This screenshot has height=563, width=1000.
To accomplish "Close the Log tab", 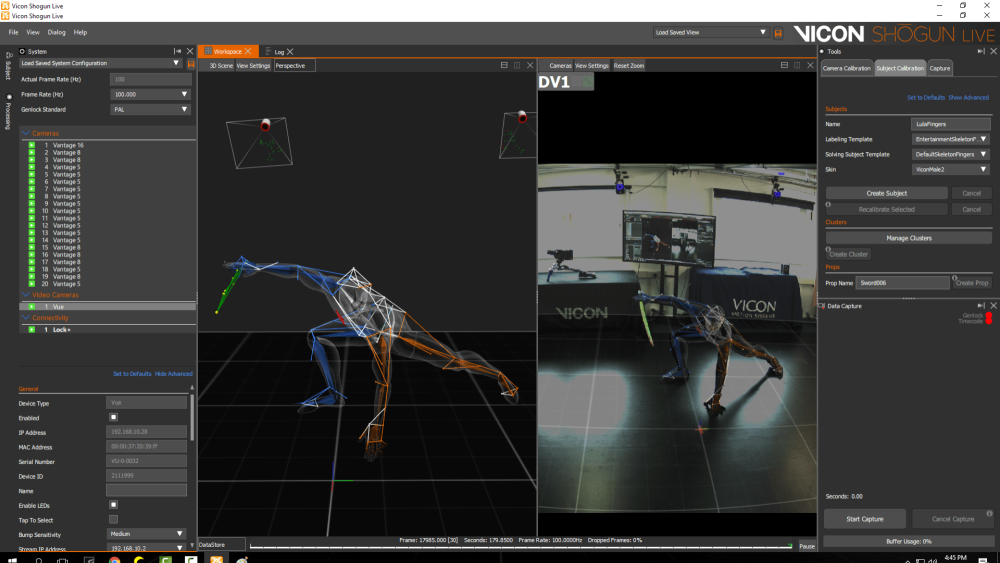I will point(290,51).
